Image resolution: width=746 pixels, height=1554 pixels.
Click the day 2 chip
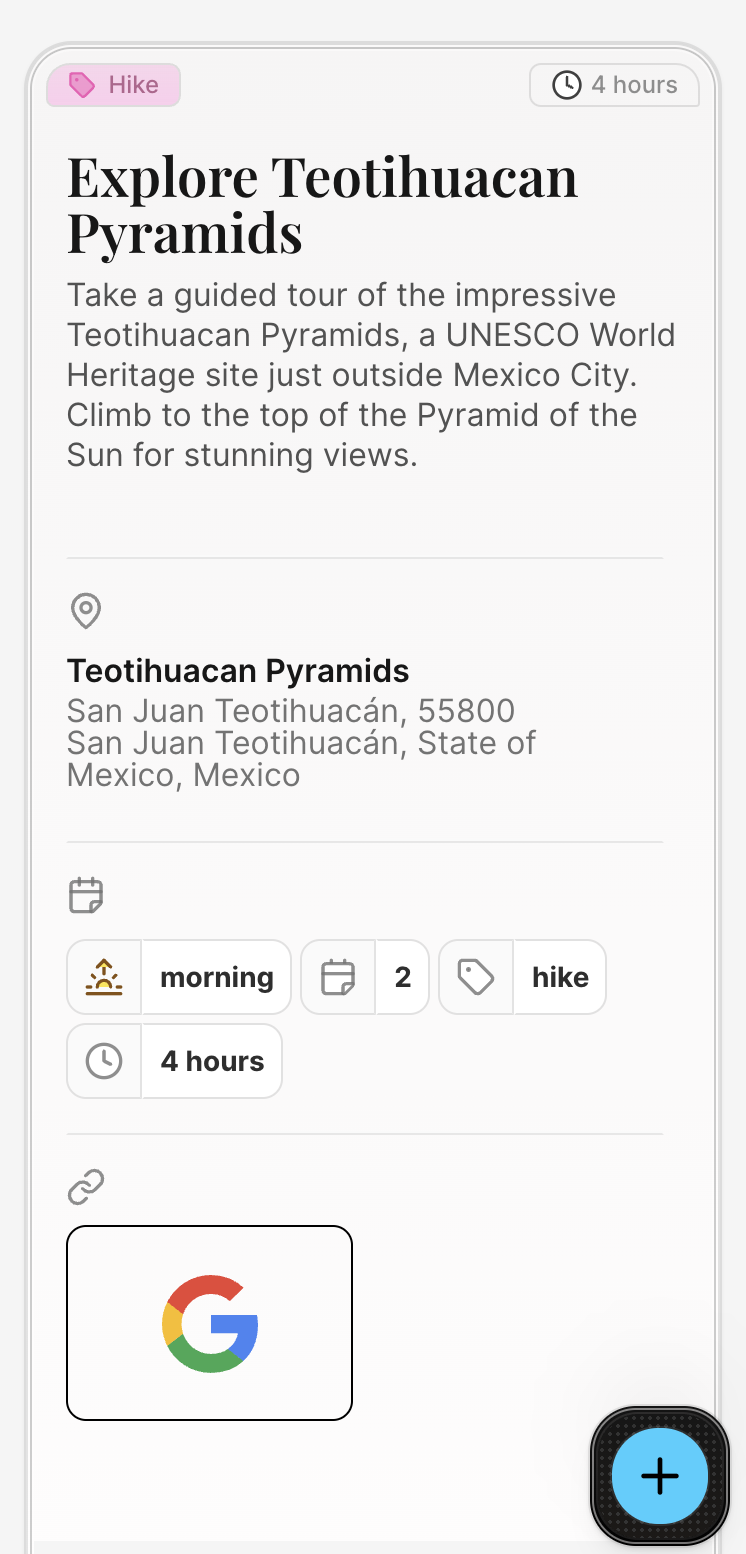(403, 977)
